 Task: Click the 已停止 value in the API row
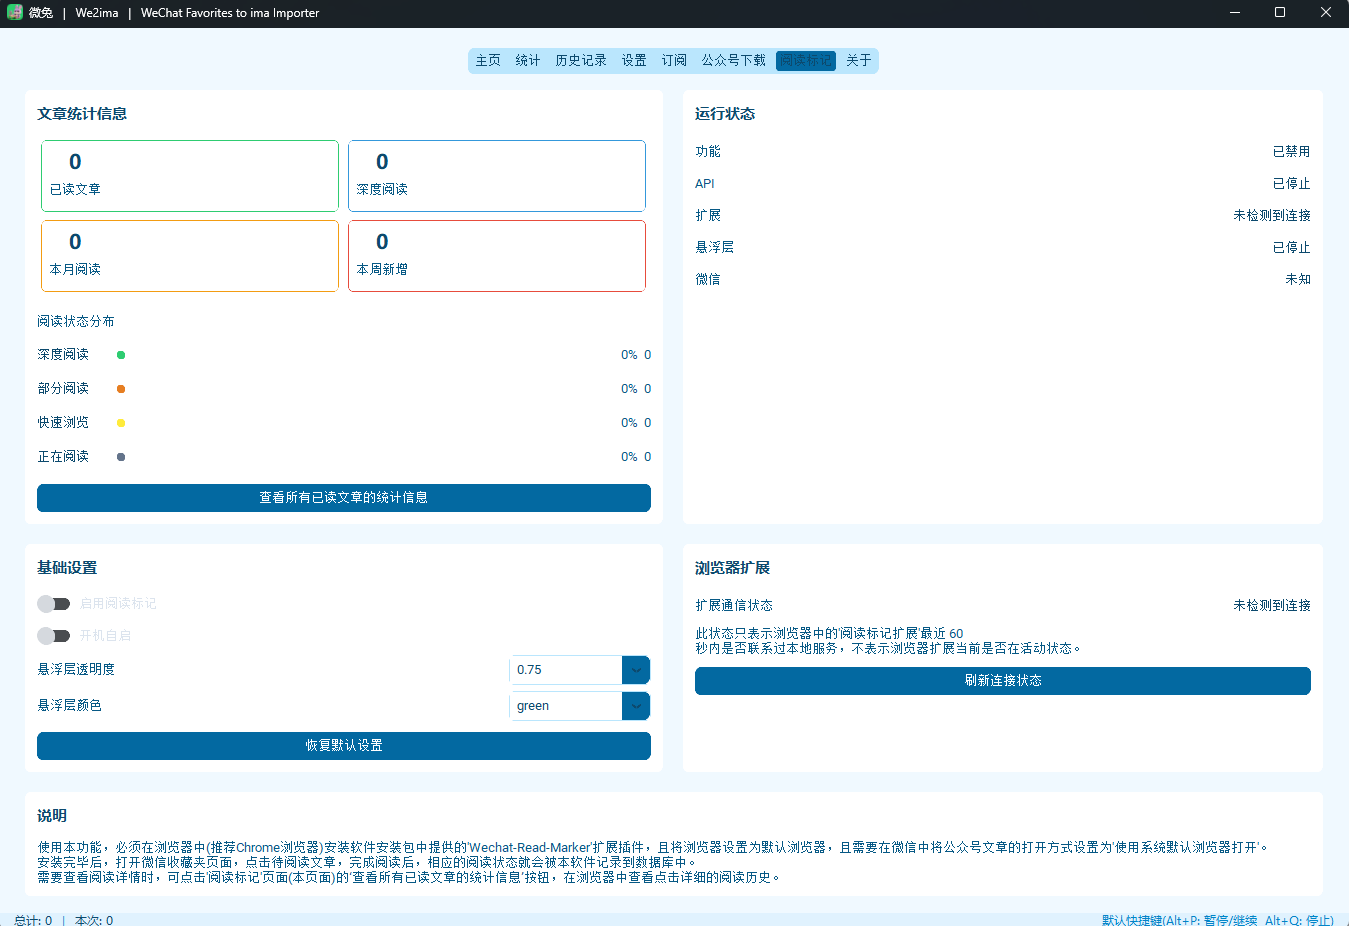(x=1291, y=184)
